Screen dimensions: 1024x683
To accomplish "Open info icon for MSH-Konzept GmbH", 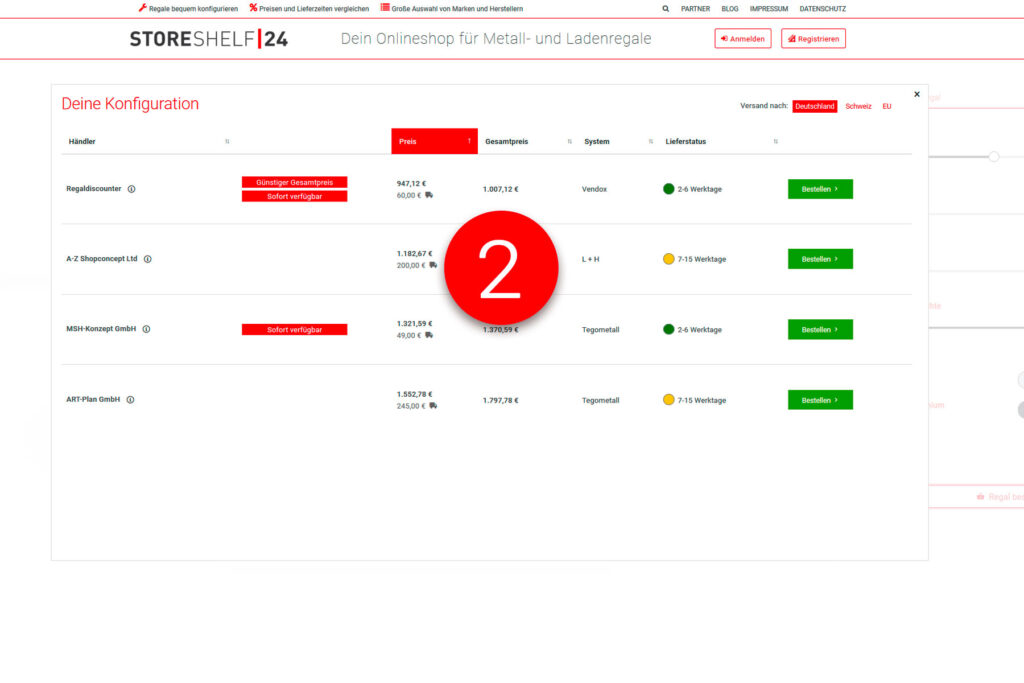I will coord(146,329).
